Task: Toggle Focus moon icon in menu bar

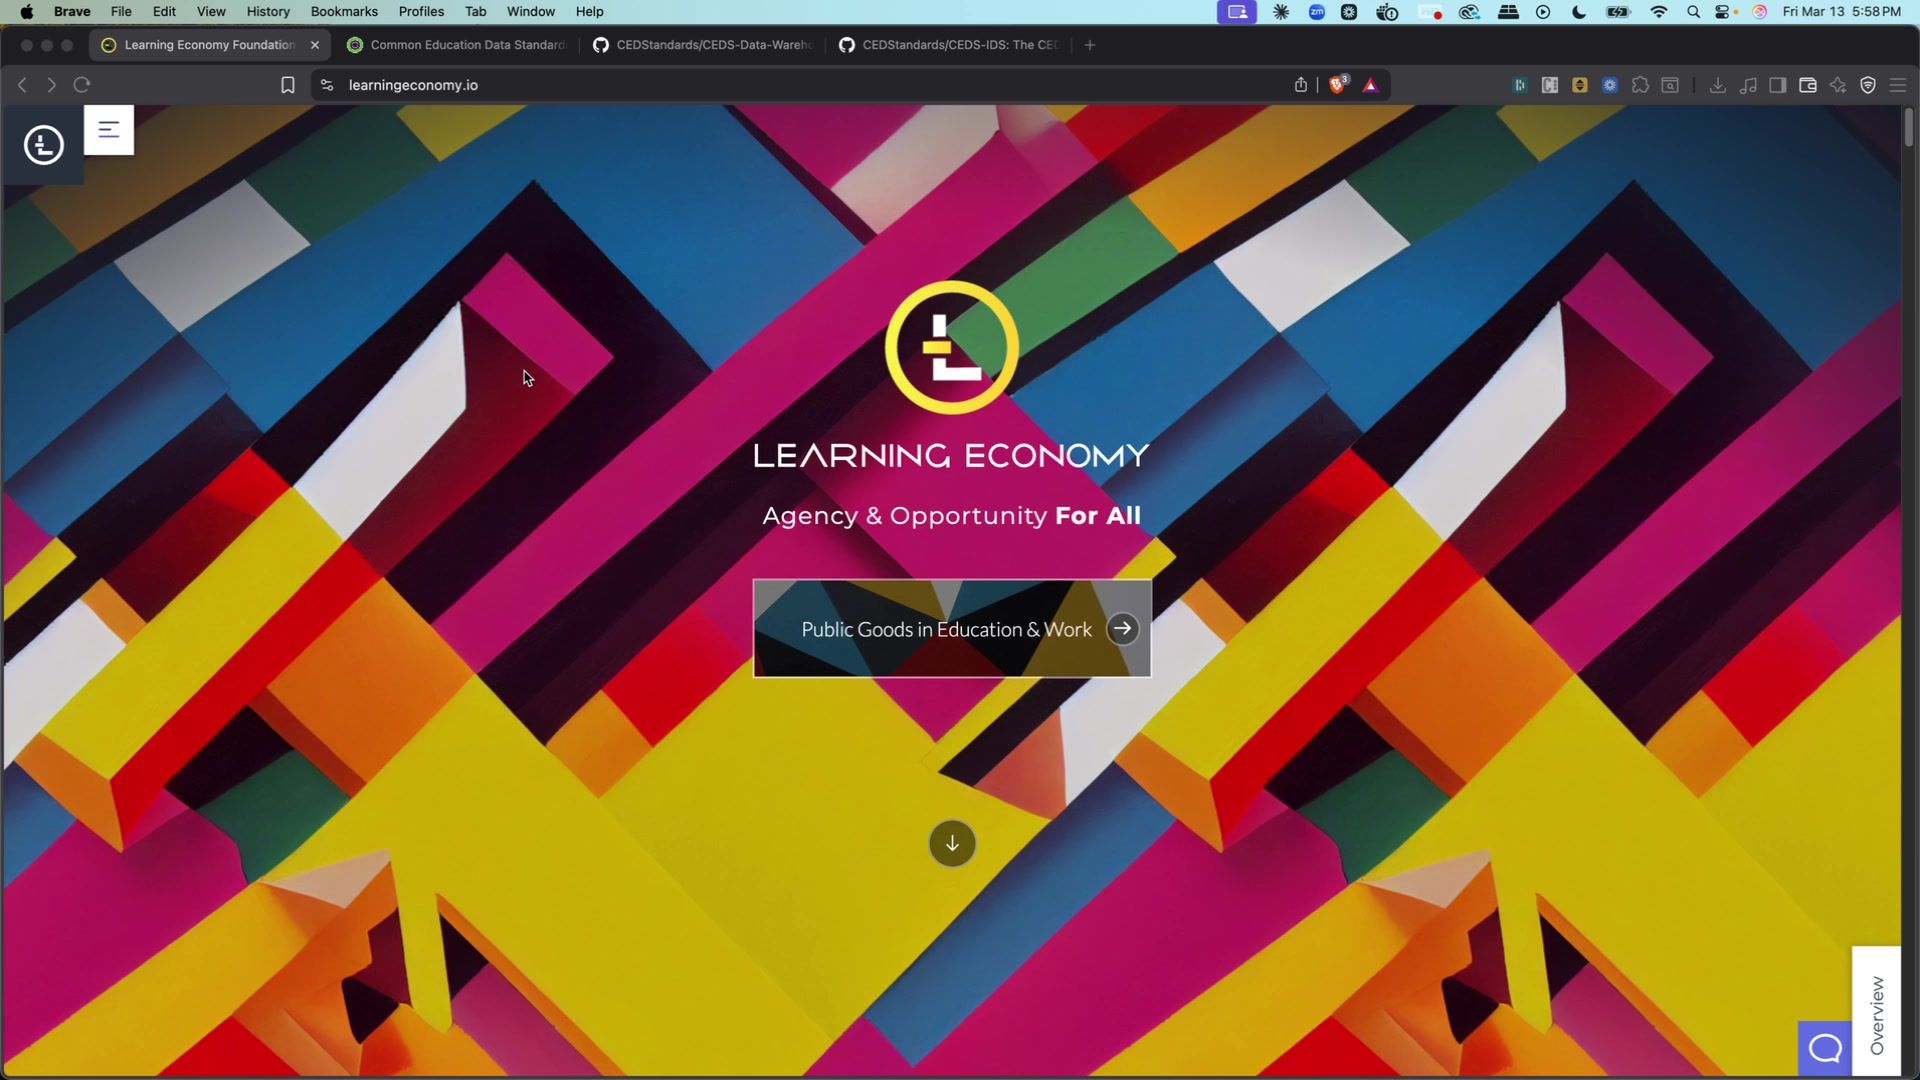Action: (x=1579, y=12)
